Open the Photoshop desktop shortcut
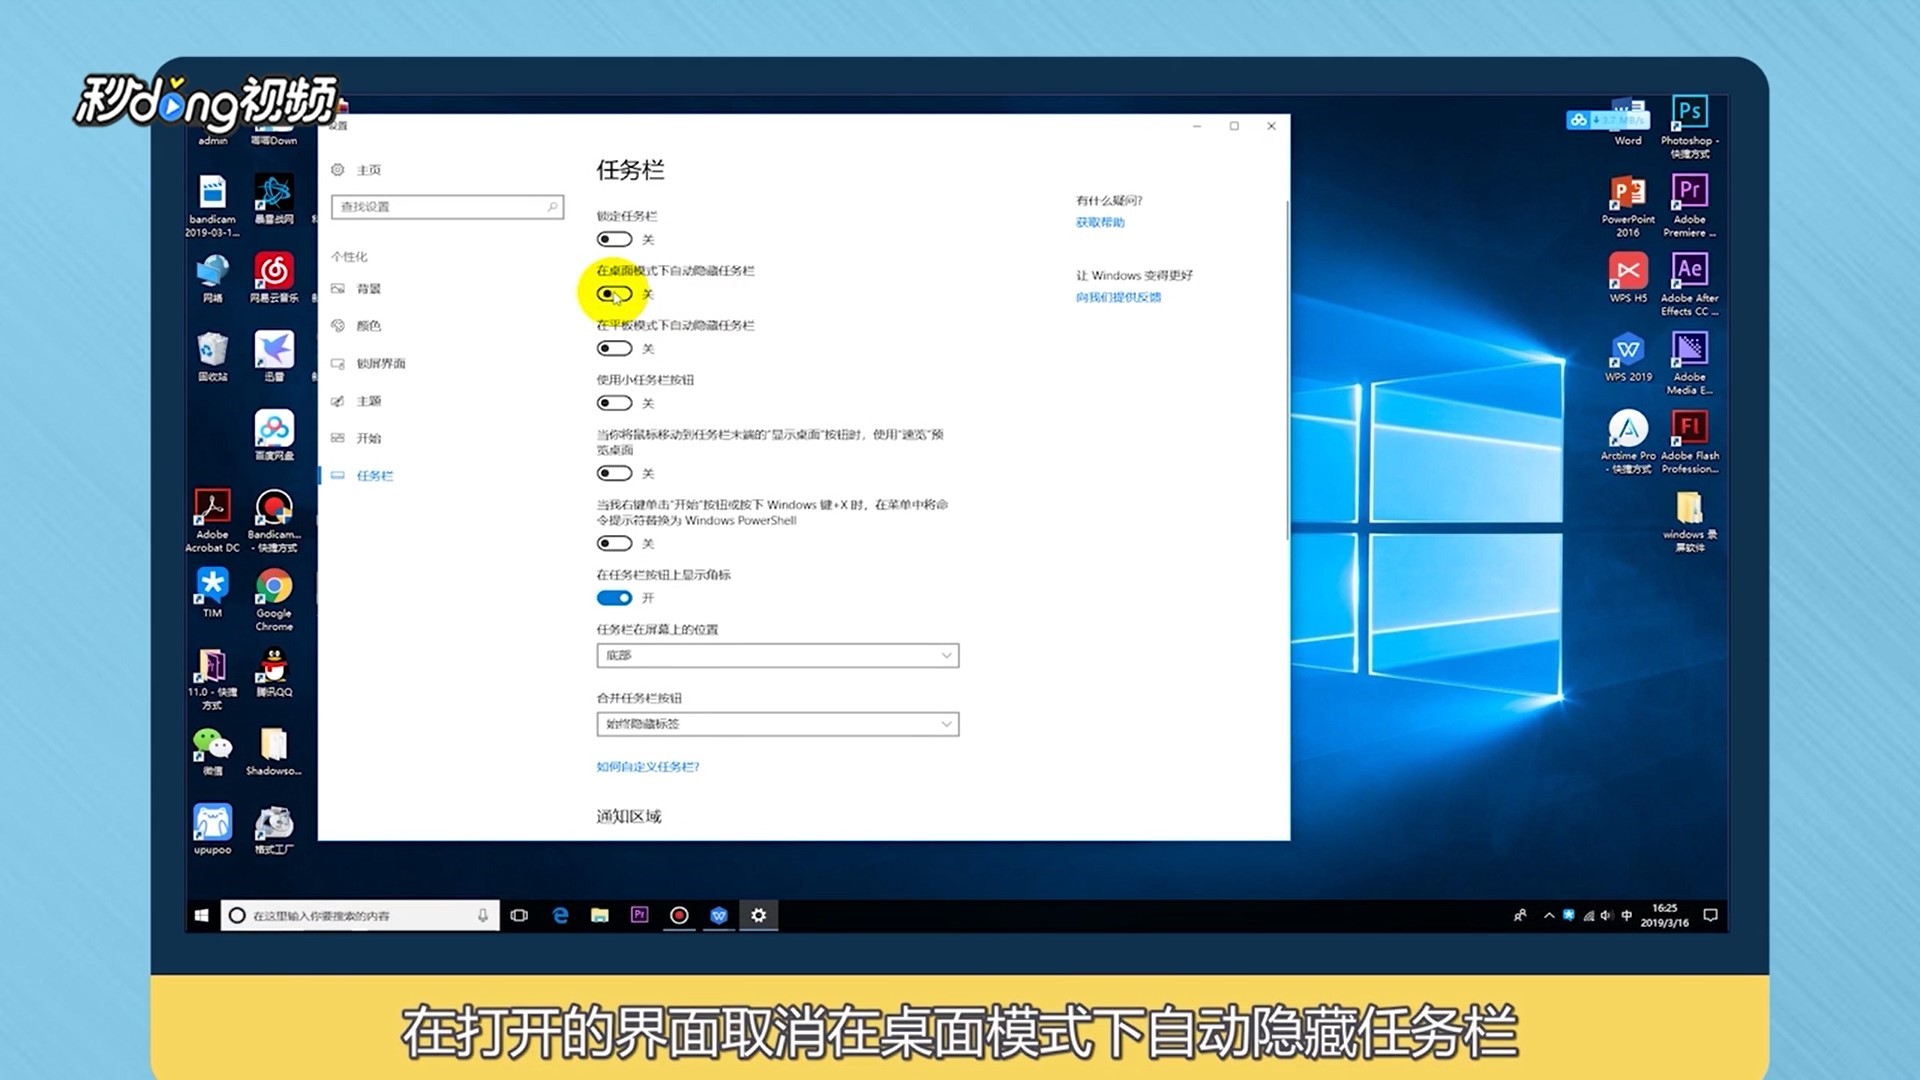1920x1080 pixels. click(1689, 112)
